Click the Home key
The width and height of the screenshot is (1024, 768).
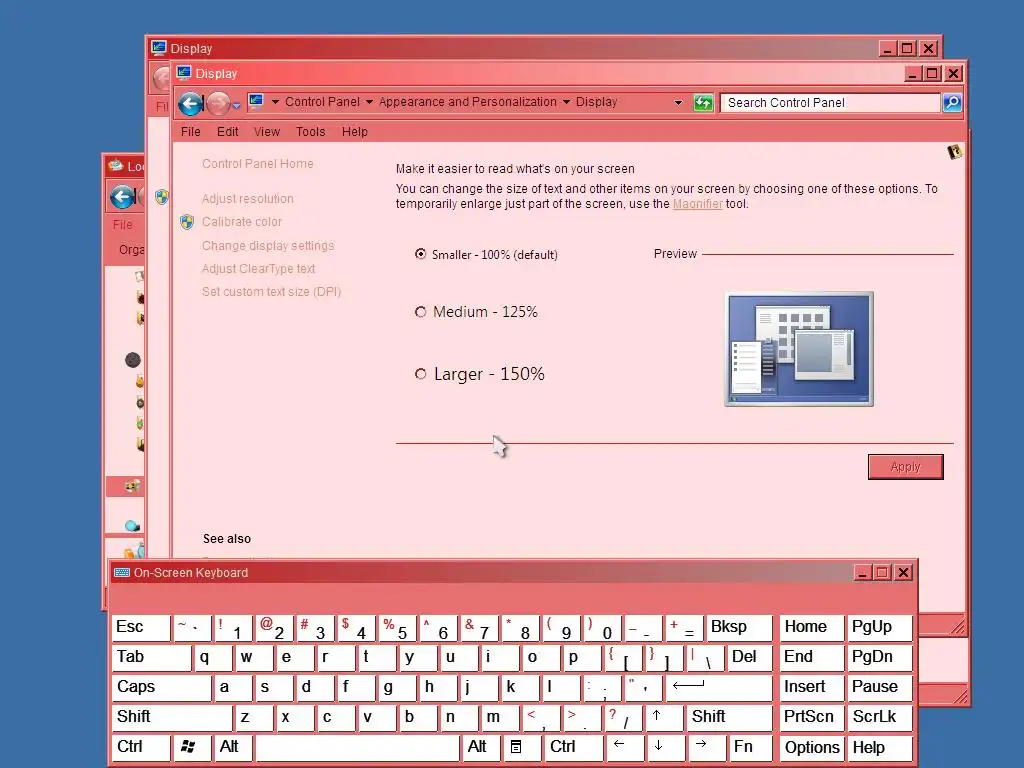[811, 628]
